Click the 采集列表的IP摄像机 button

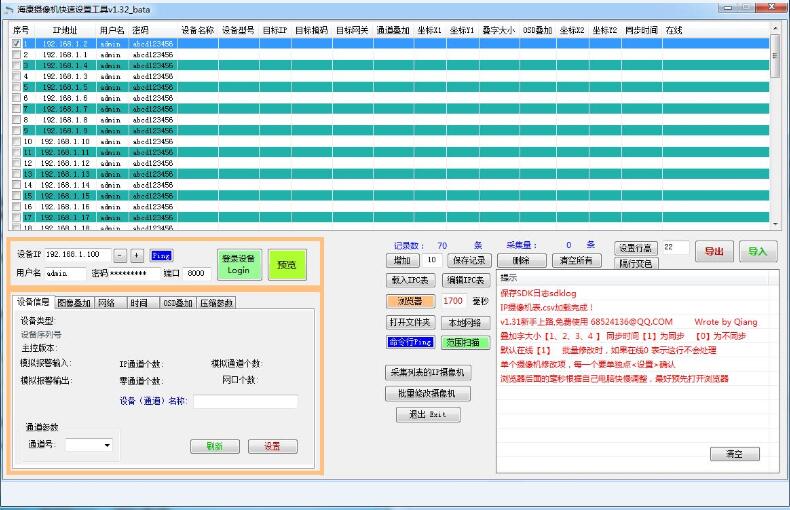coord(428,372)
